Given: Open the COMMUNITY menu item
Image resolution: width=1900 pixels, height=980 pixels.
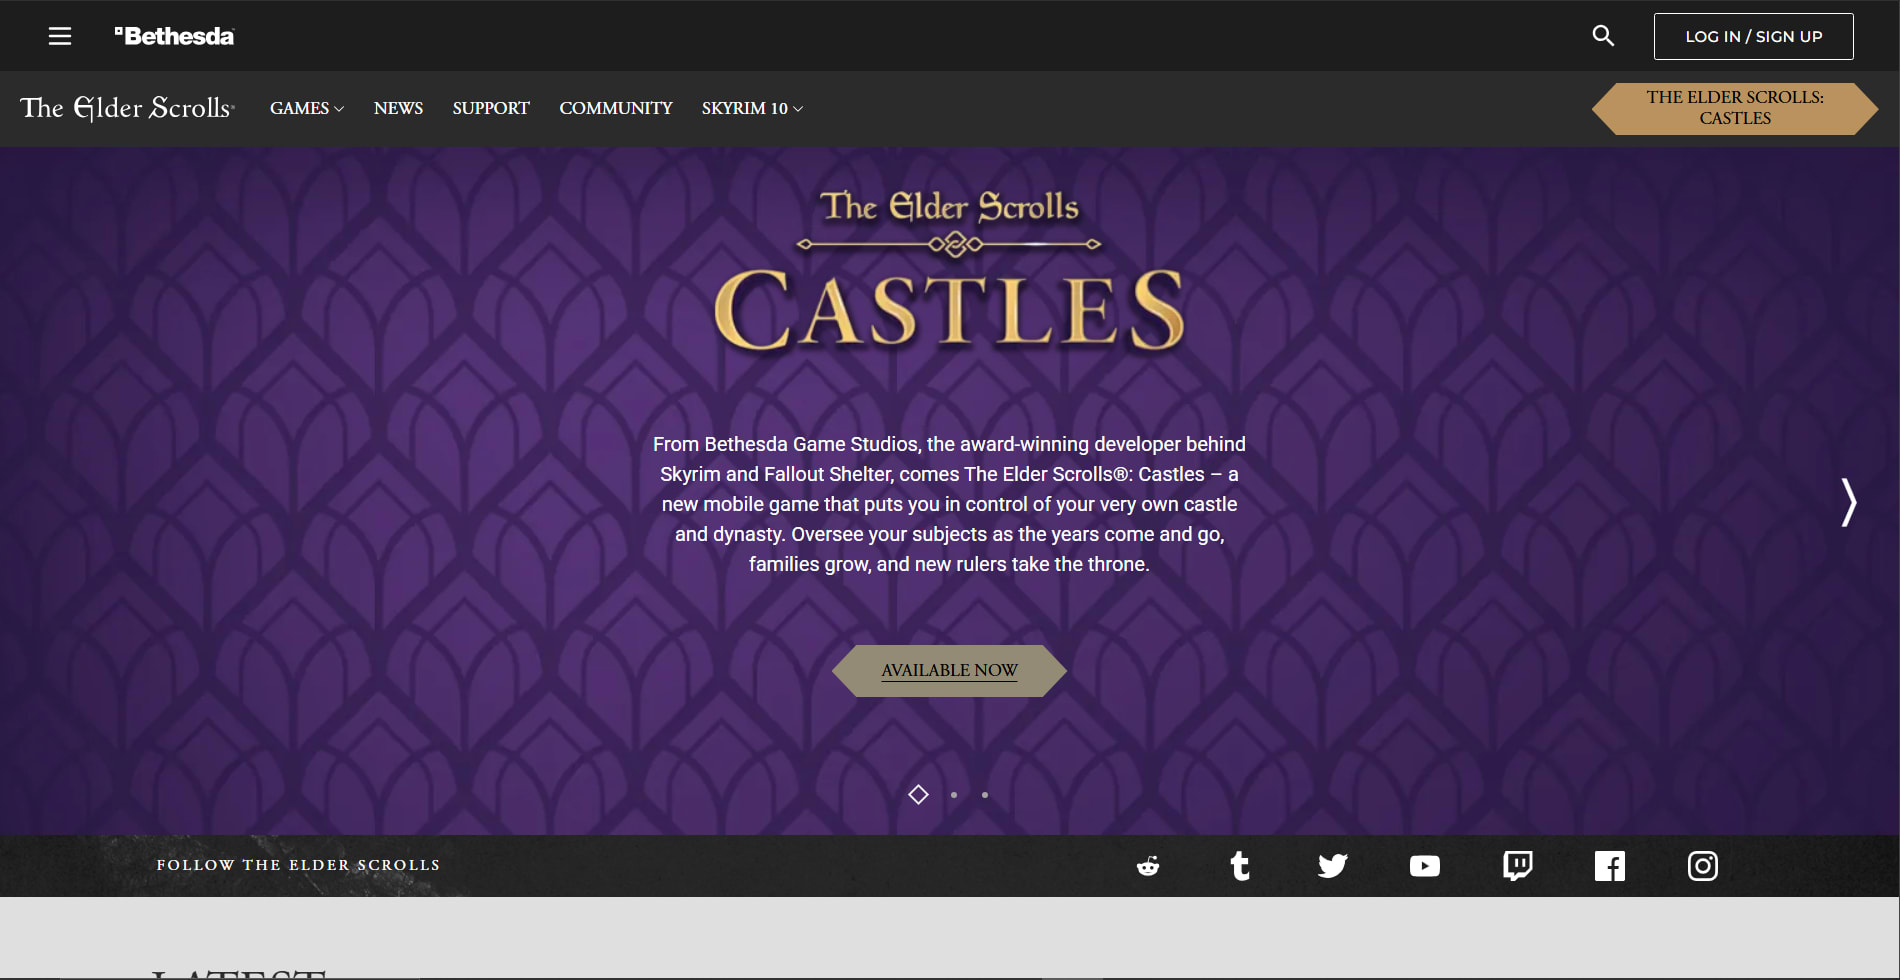Looking at the screenshot, I should [x=616, y=108].
